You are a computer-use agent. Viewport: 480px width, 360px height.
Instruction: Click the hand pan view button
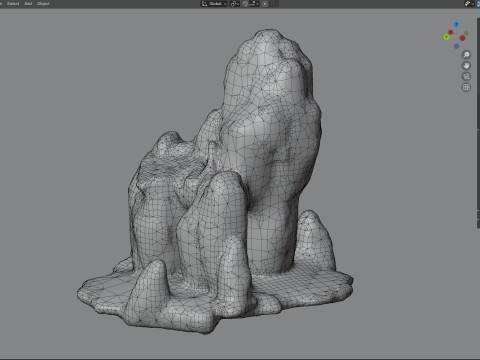[466, 65]
